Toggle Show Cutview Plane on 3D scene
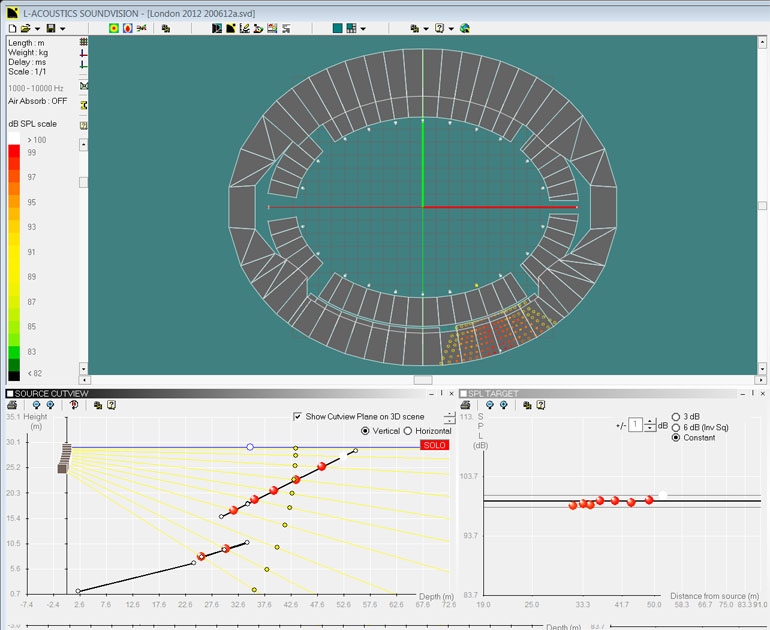770x630 pixels. coord(297,416)
